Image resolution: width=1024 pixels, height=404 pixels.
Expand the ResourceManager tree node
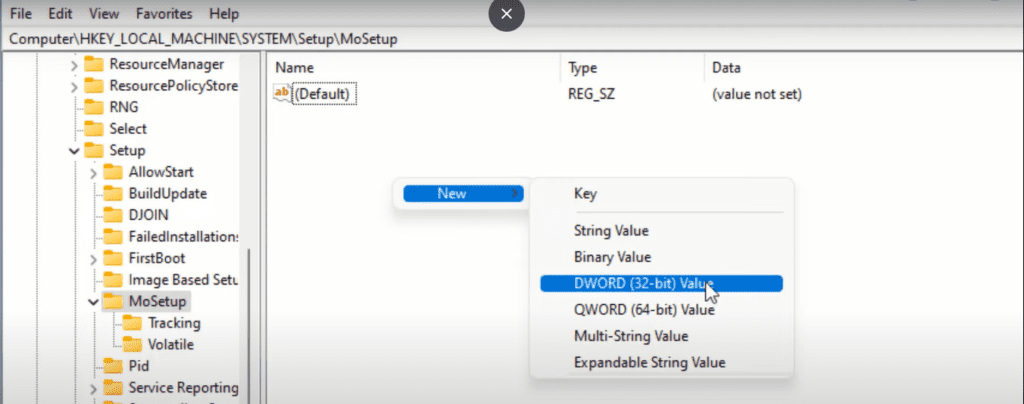pyautogui.click(x=74, y=64)
